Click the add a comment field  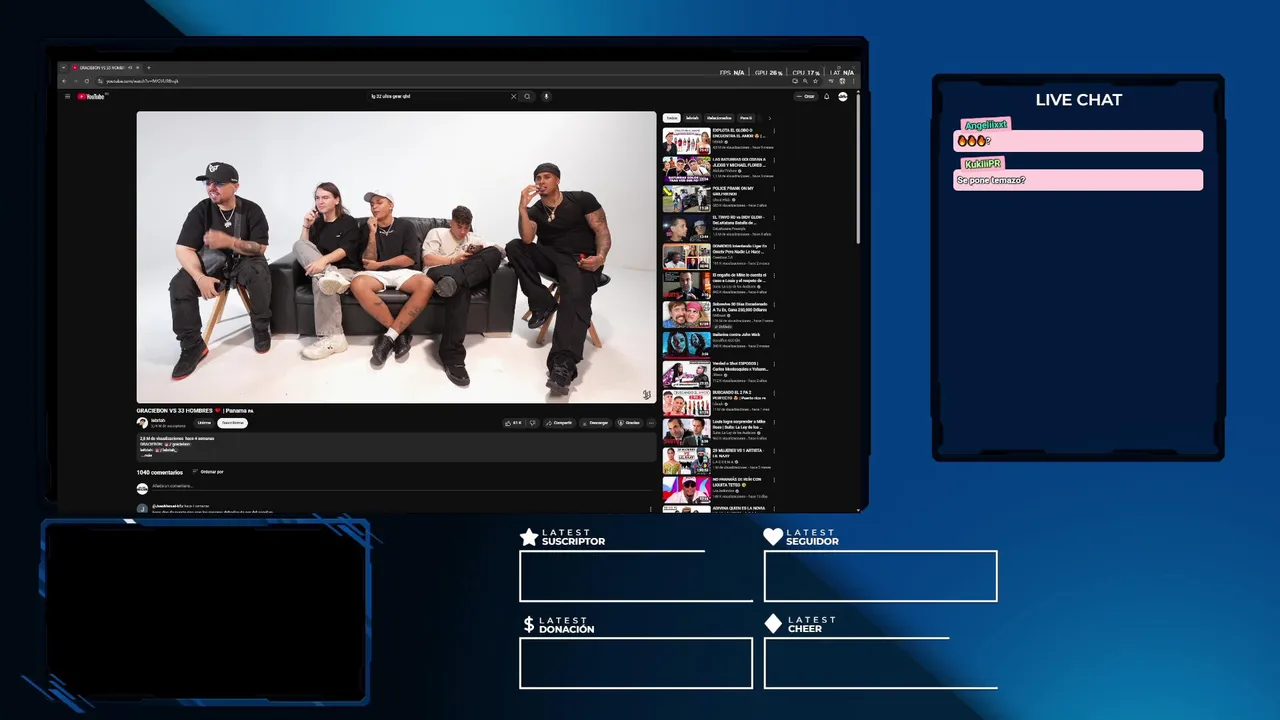click(x=400, y=487)
